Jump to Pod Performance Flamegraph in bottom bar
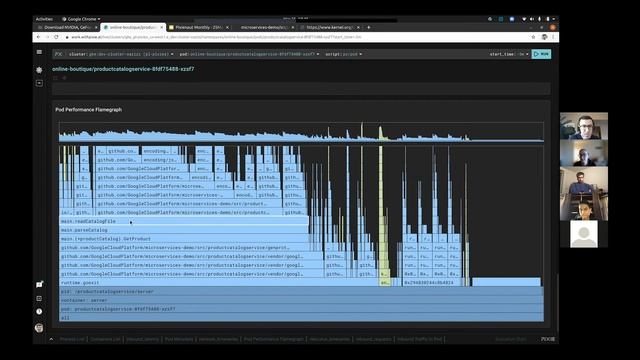Screen dimensions: 640x360 tap(273, 339)
